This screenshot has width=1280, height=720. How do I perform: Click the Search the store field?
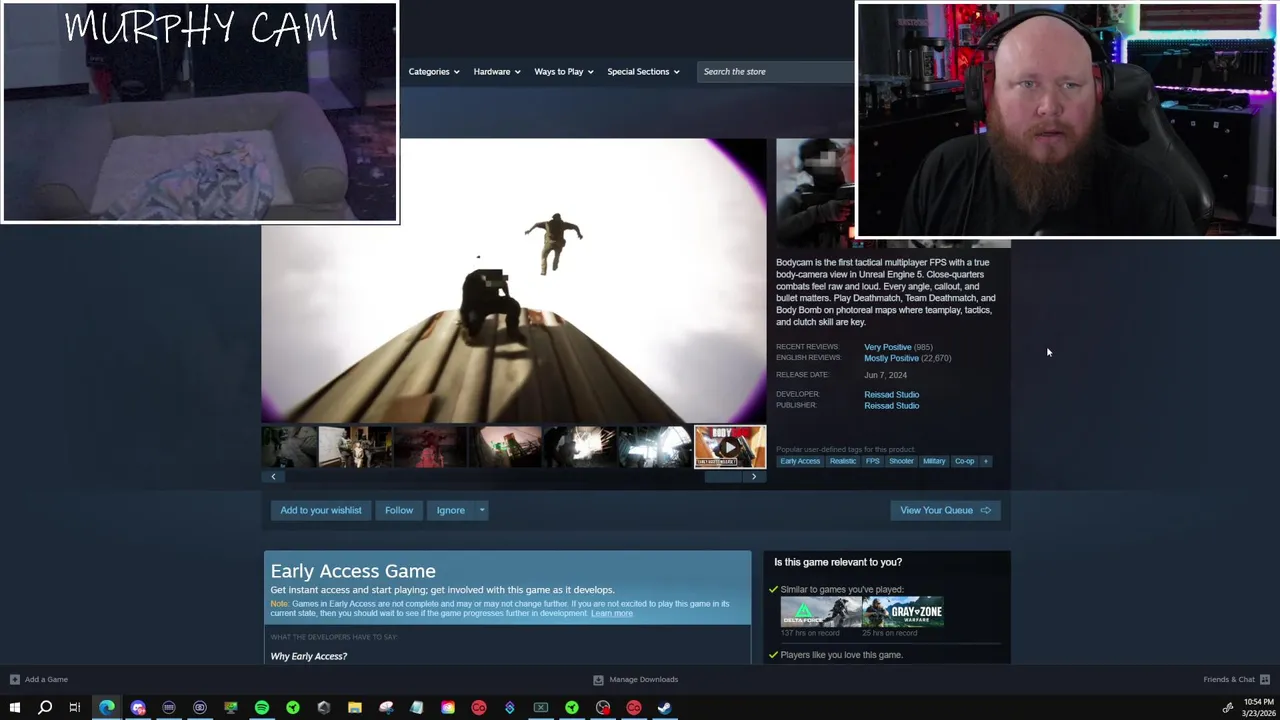776,72
